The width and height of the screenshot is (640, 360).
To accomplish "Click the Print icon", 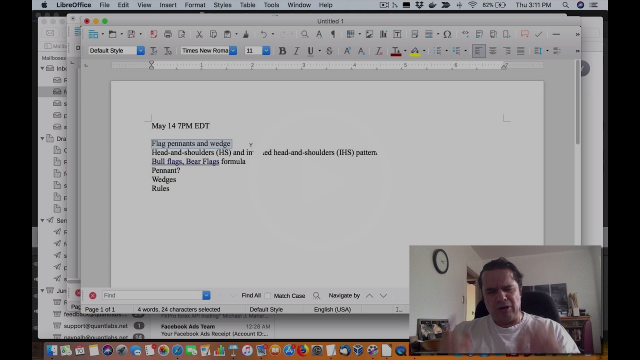I will tap(168, 34).
